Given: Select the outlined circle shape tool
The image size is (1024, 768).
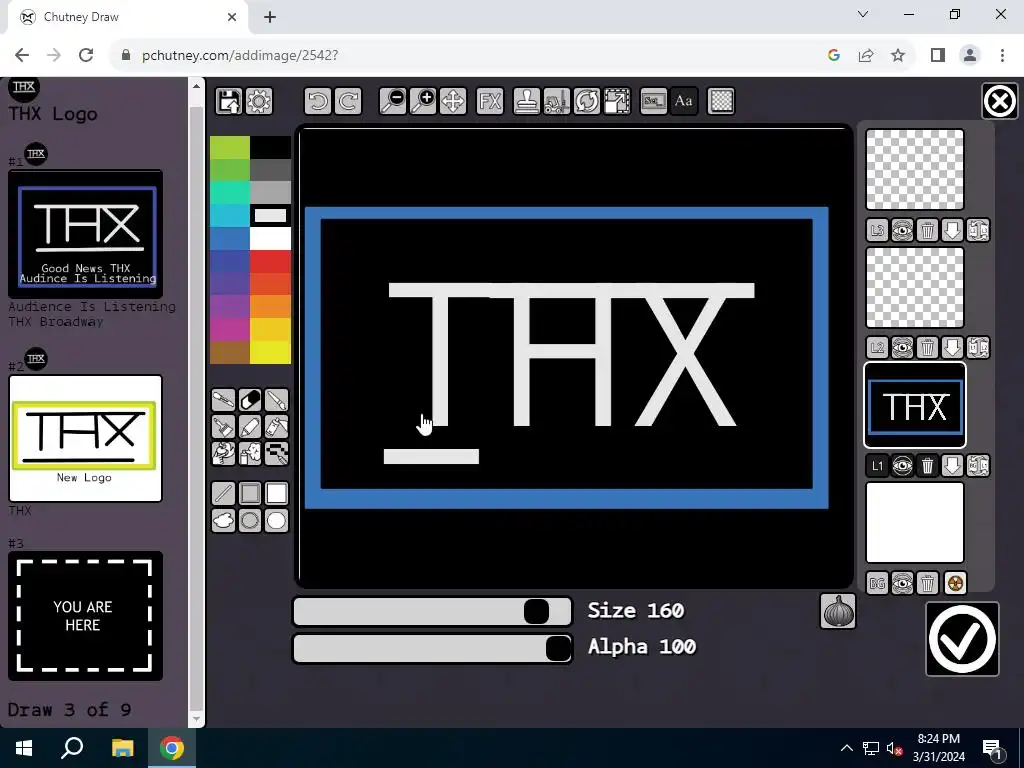Looking at the screenshot, I should 250,520.
